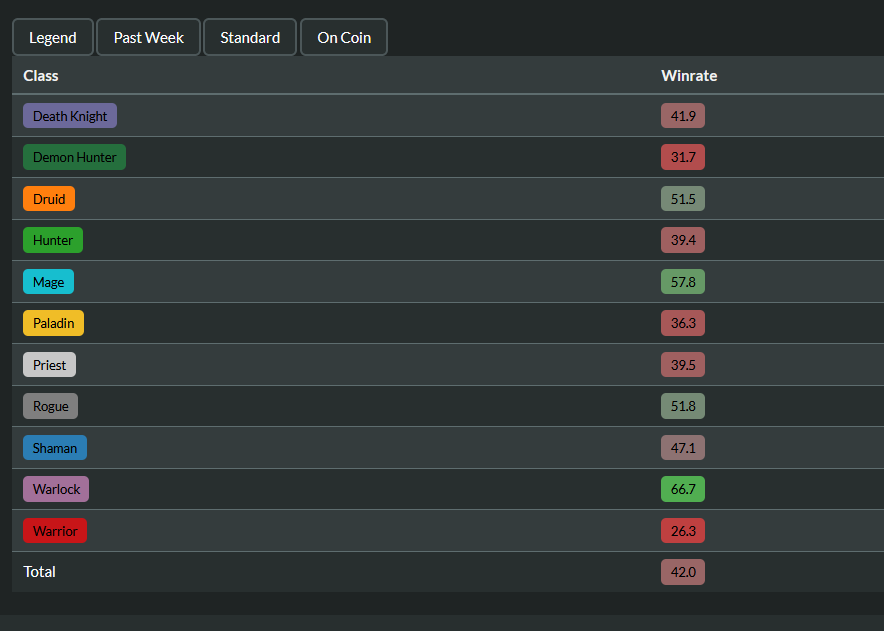
Task: Click the Total row label
Action: tap(39, 572)
